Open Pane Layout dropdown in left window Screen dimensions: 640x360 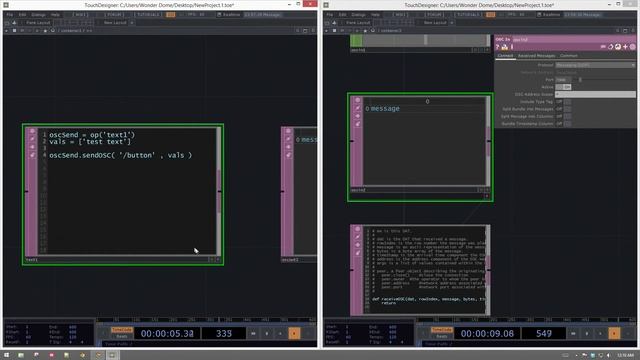click(38, 22)
